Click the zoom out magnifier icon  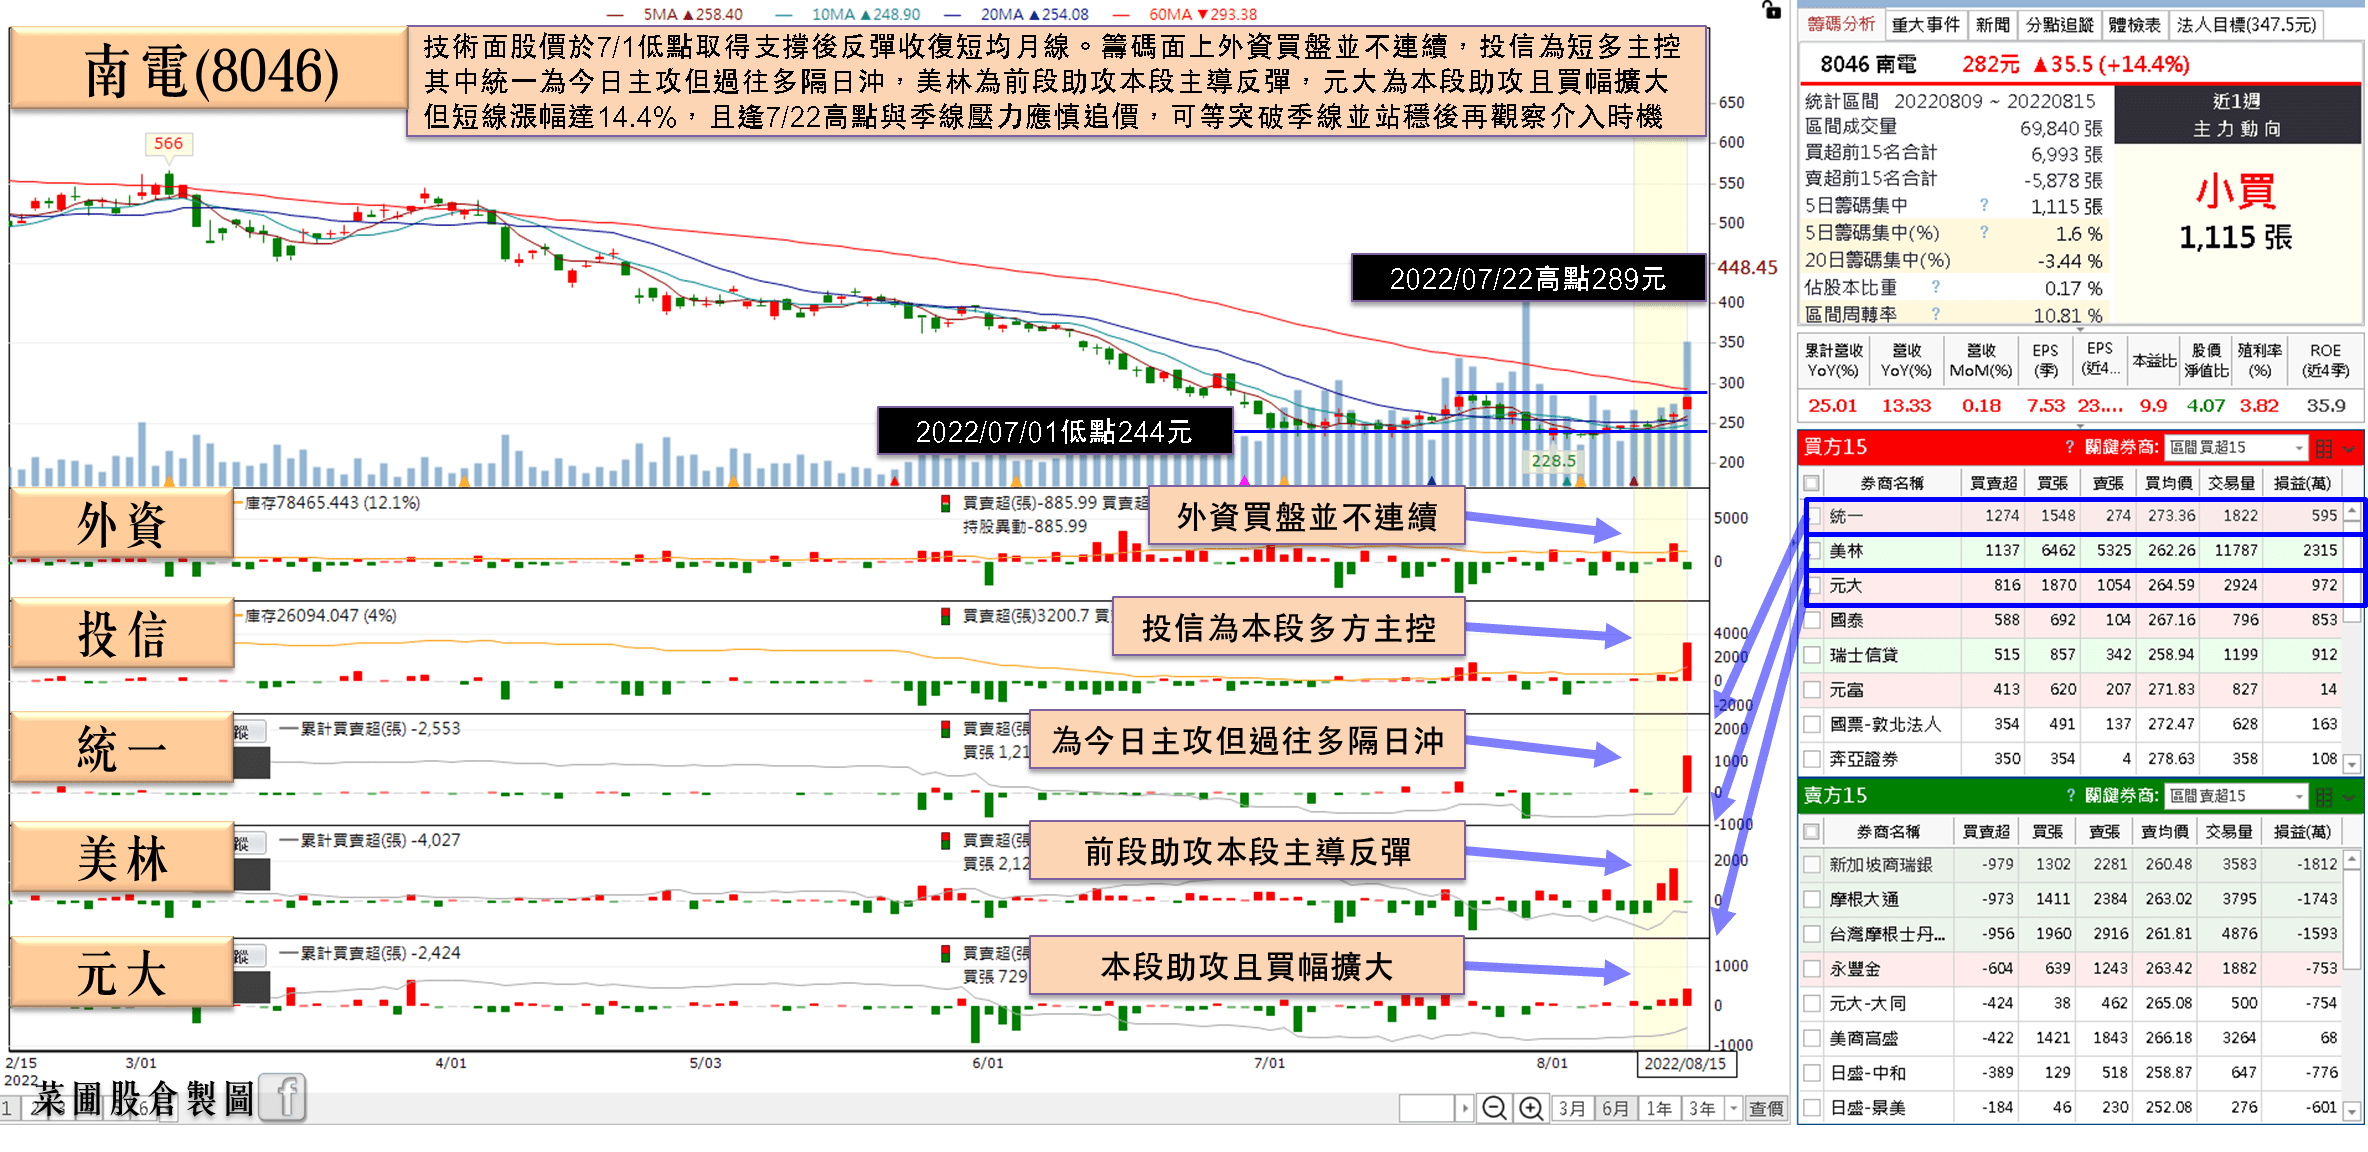coord(1494,1108)
